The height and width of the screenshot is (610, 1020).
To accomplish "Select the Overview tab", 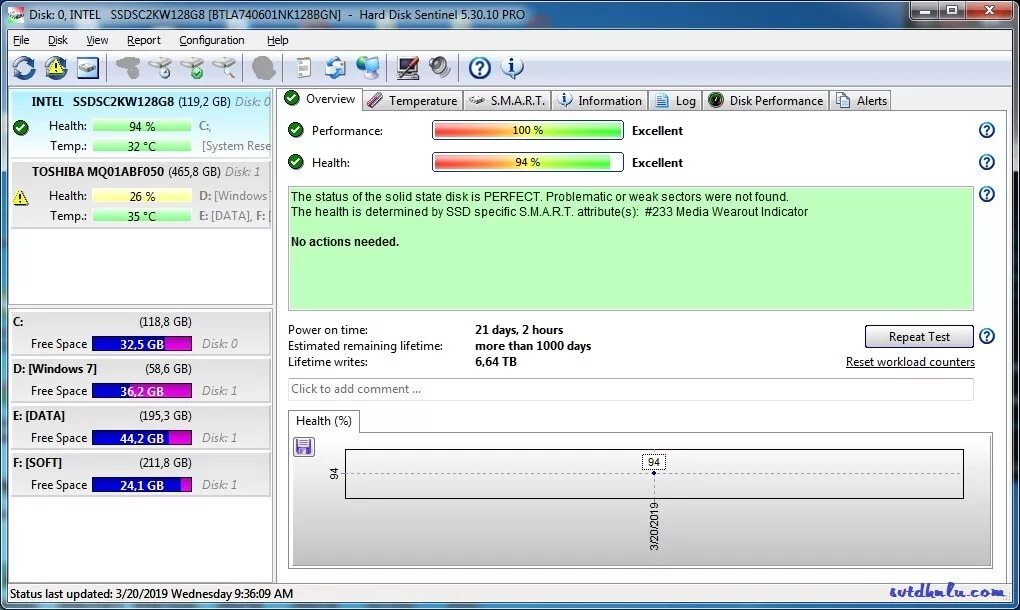I will coord(320,99).
